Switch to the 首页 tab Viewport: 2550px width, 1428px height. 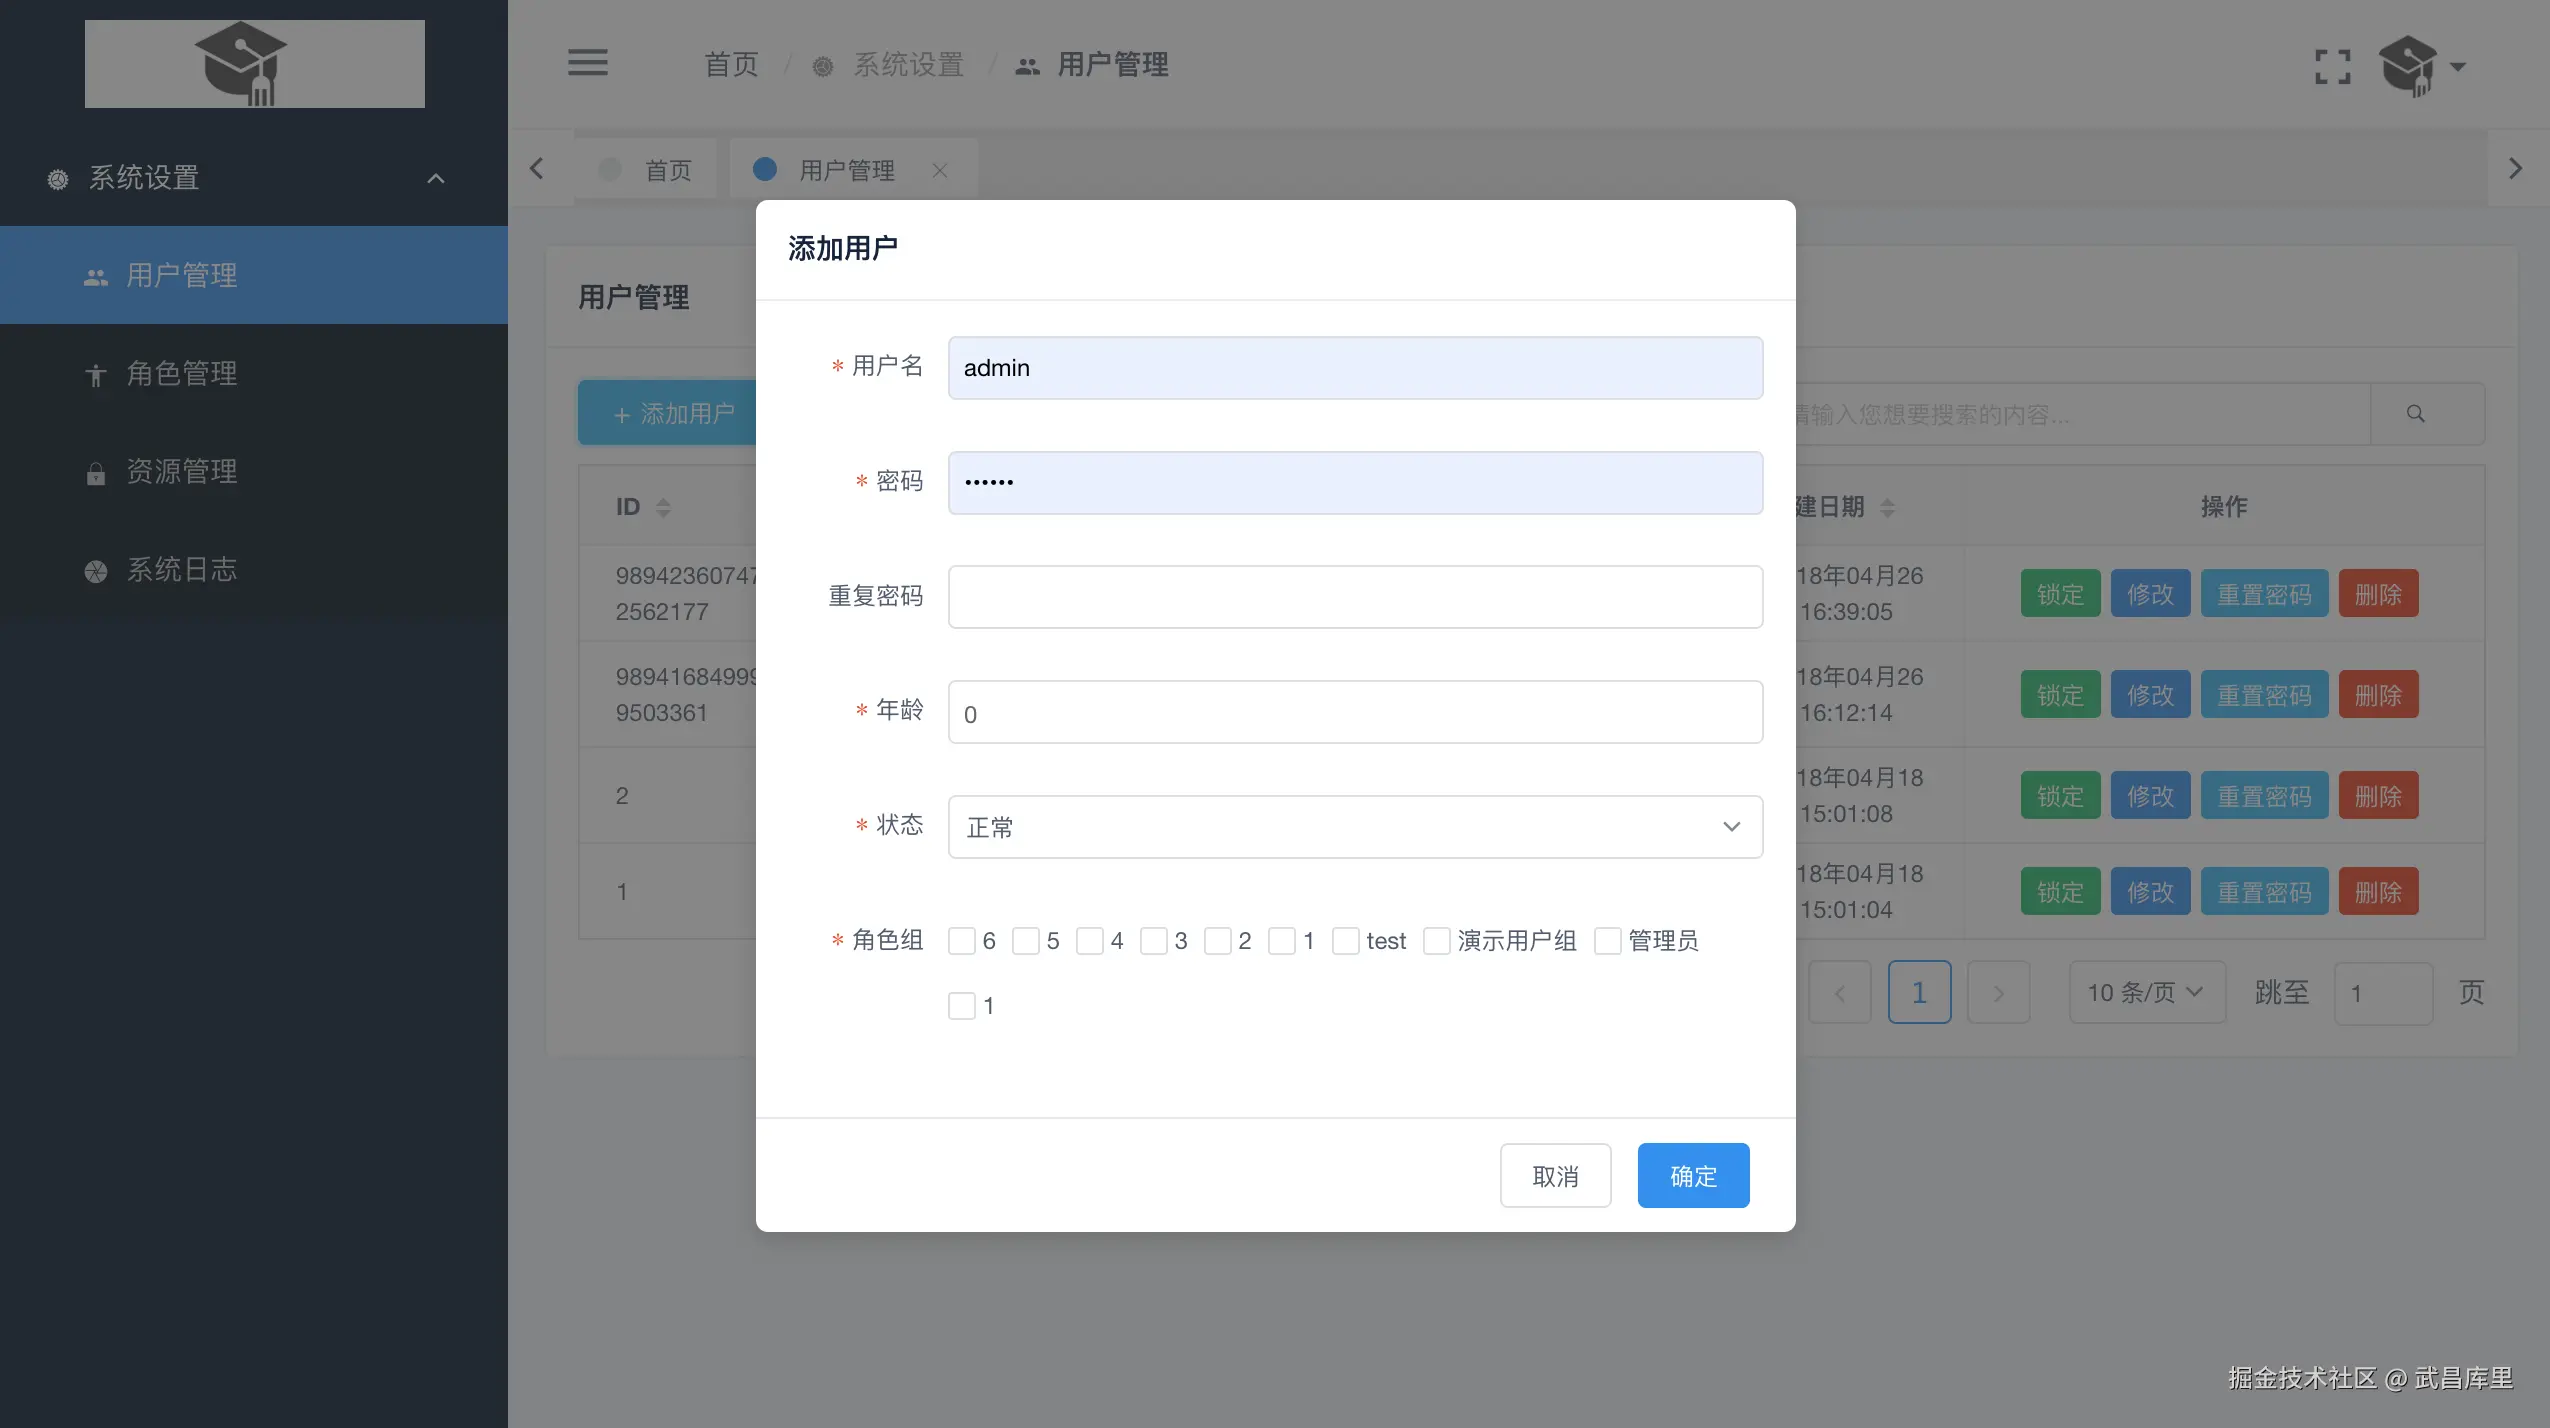[667, 170]
